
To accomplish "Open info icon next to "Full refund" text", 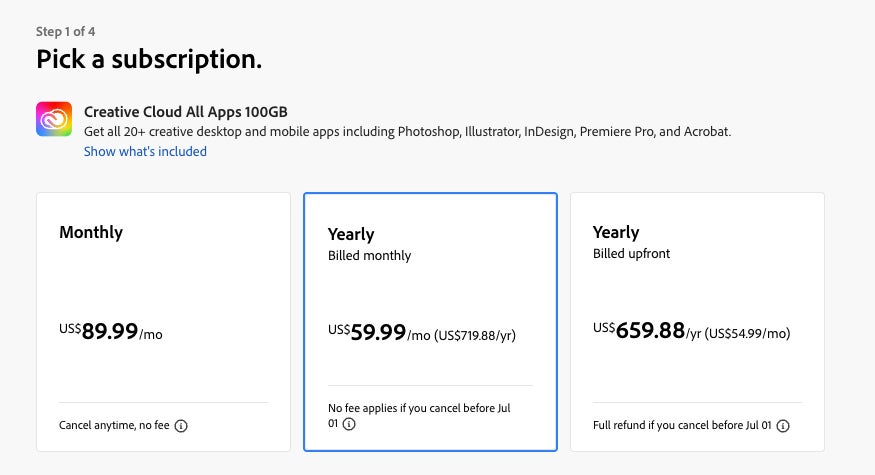I will pyautogui.click(x=783, y=426).
